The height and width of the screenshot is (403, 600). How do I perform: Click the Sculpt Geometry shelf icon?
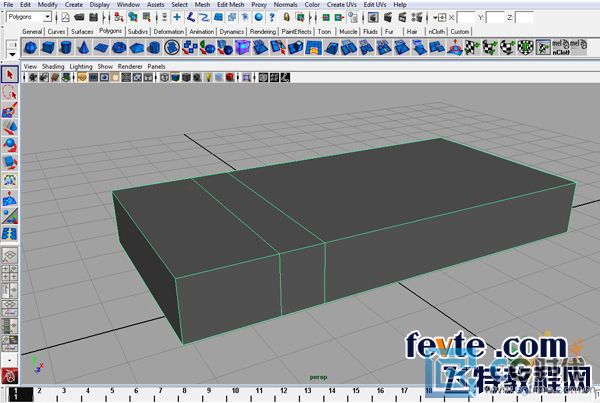pos(455,48)
